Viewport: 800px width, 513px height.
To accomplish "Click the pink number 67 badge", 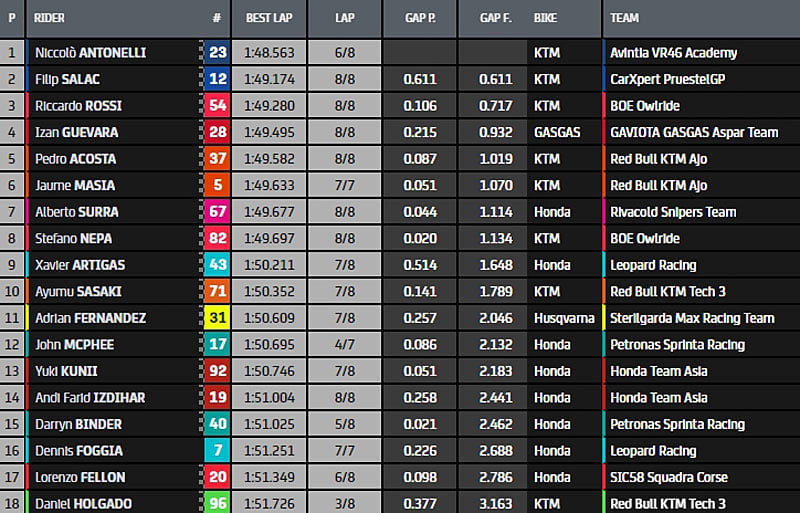I will tap(217, 212).
